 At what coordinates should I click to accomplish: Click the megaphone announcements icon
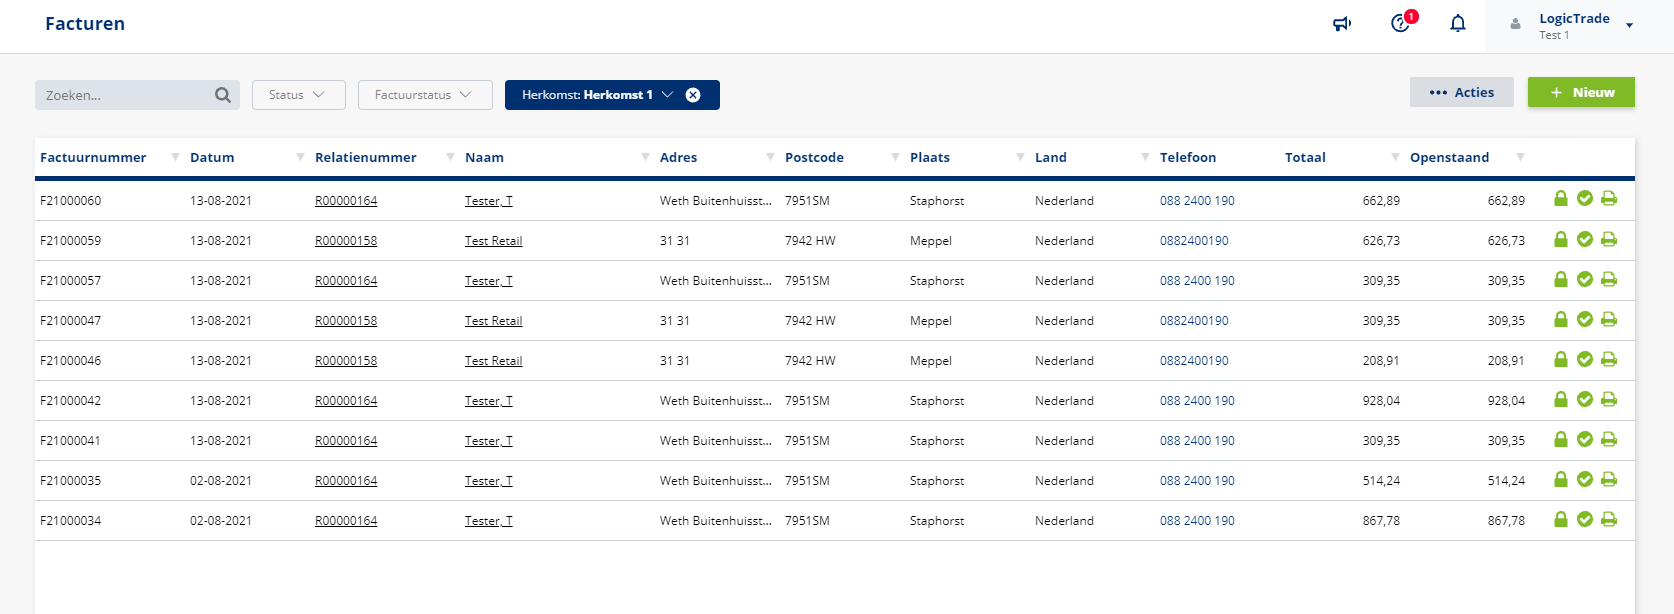pyautogui.click(x=1342, y=24)
